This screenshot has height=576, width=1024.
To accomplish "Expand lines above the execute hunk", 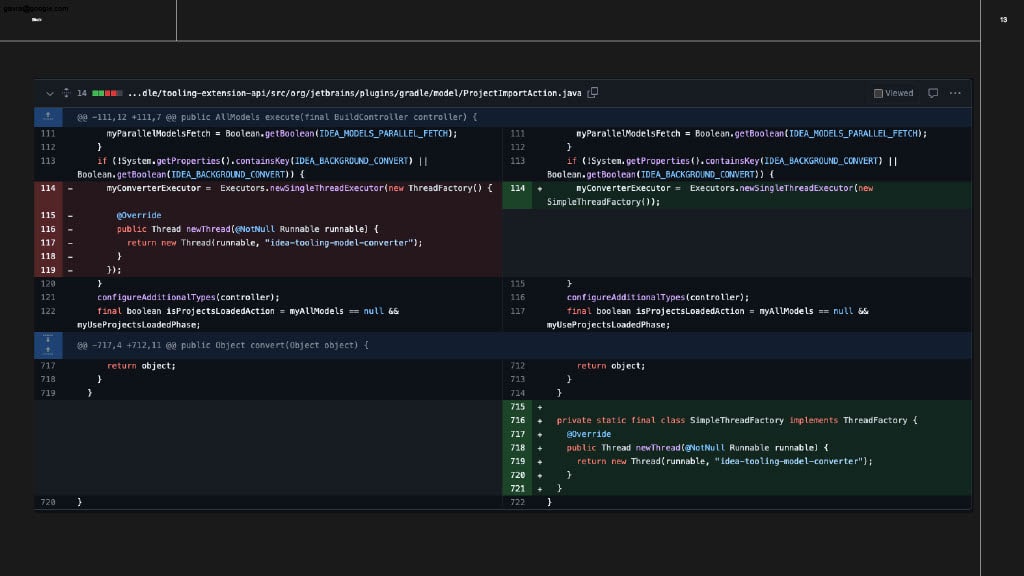I will click(x=48, y=117).
